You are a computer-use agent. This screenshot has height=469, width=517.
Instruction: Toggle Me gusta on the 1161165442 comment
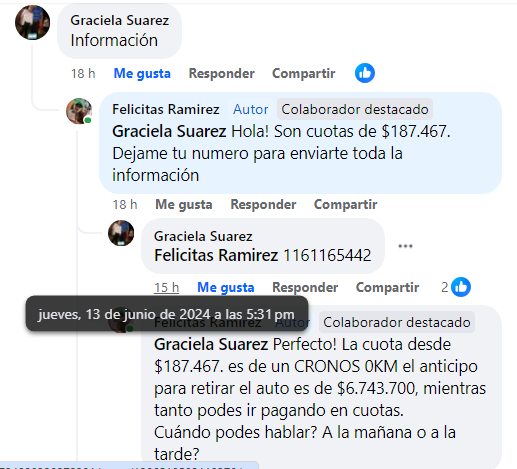point(226,287)
